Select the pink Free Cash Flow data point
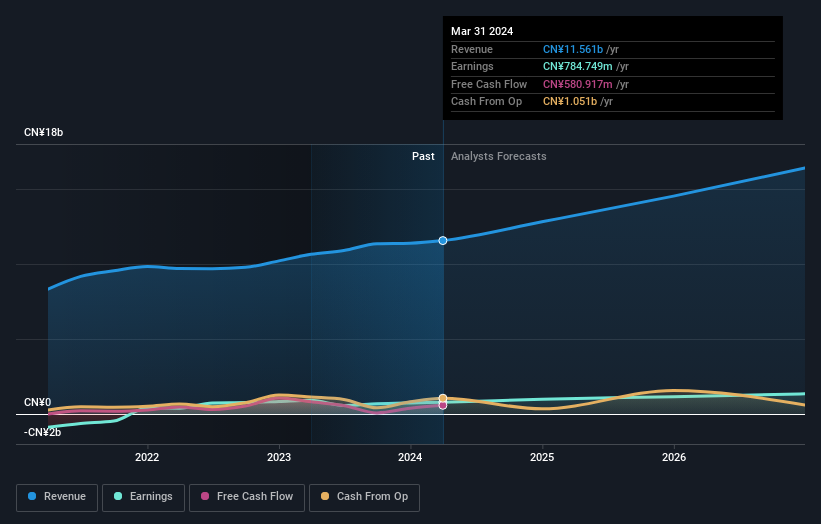The height and width of the screenshot is (524, 821). coord(443,406)
